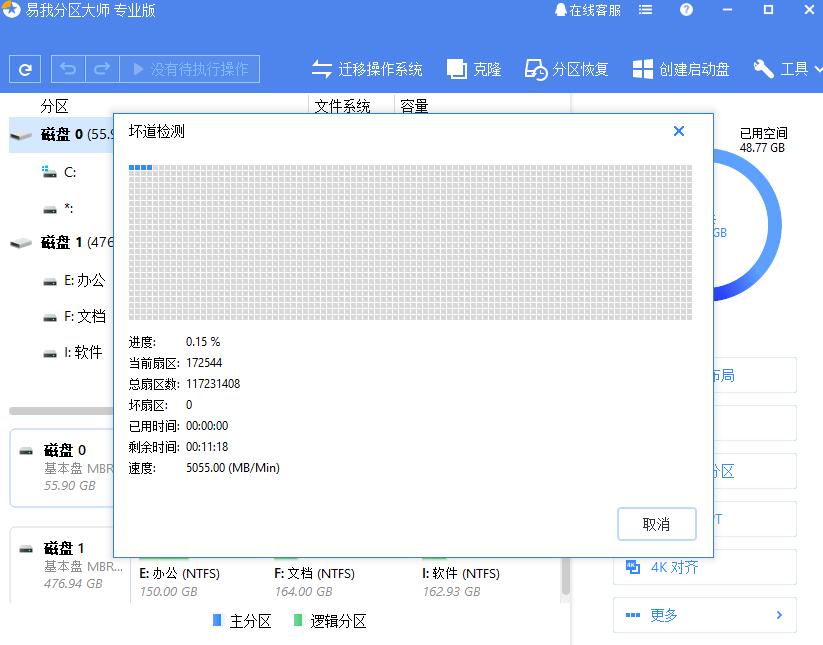Open 迁移操作系统 migrate OS tool
This screenshot has width=823, height=645.
(x=367, y=69)
